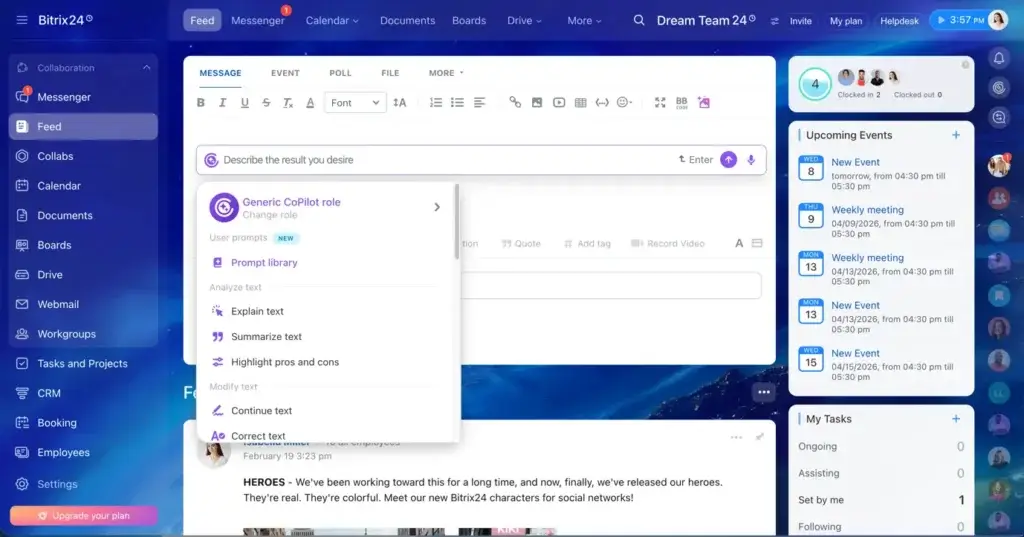Insert a table

pyautogui.click(x=581, y=103)
